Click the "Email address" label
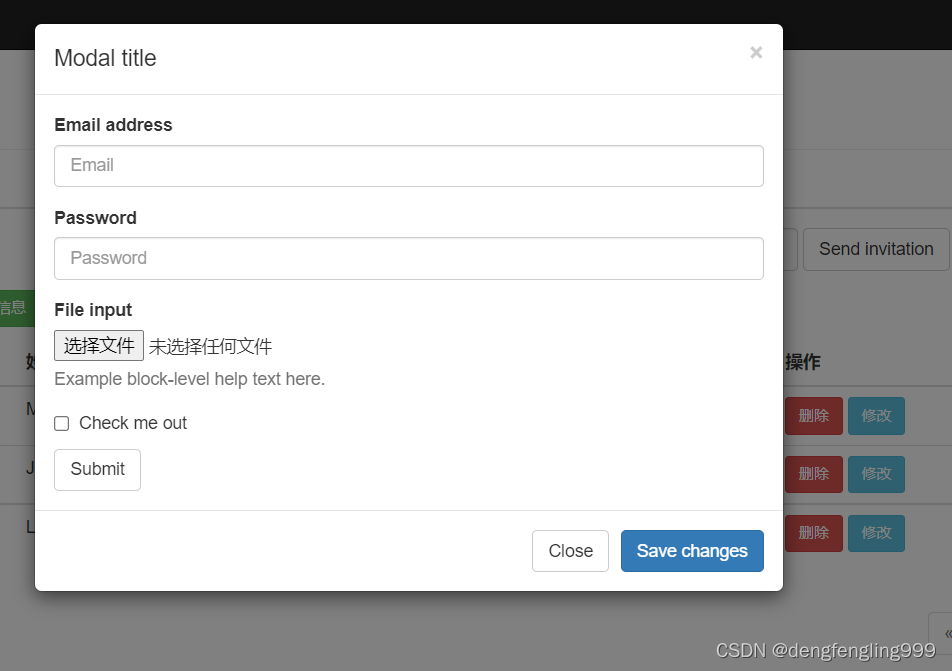The height and width of the screenshot is (671, 952). (113, 125)
